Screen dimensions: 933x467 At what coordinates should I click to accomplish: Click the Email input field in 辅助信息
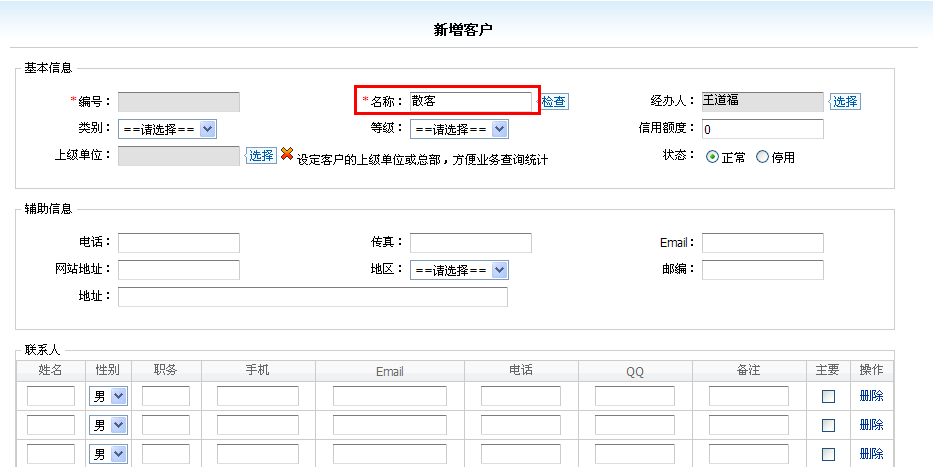tap(762, 243)
